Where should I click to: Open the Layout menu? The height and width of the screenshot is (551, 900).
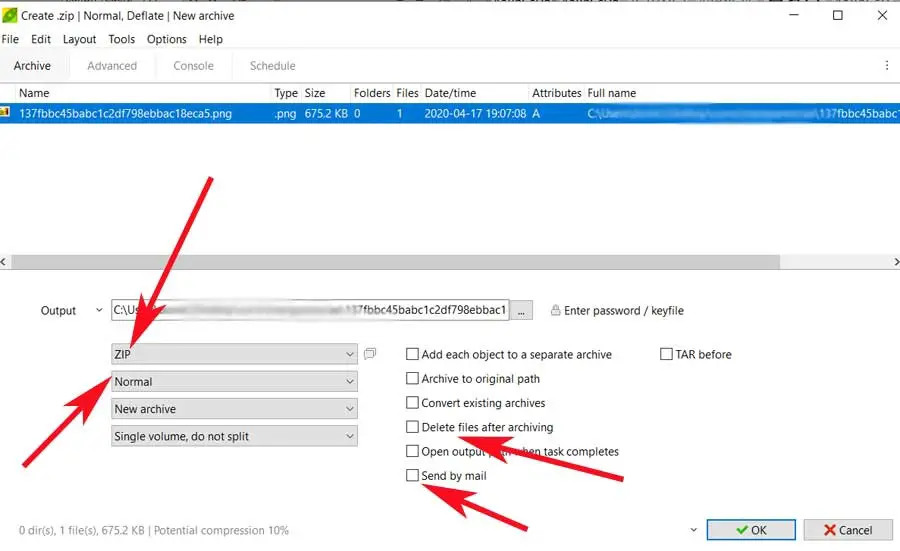(79, 39)
